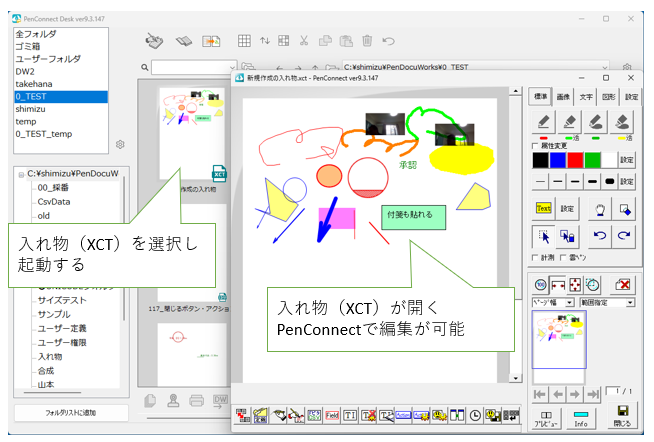Collapse the C:¥shimizu¥PenDocuW tree node
Viewport: 654px width, 442px height.
pos(21,173)
